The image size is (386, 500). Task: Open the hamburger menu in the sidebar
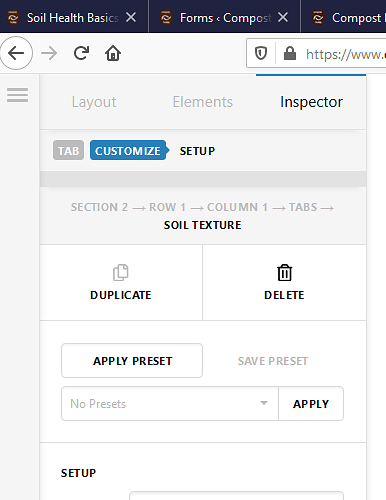coord(17,95)
